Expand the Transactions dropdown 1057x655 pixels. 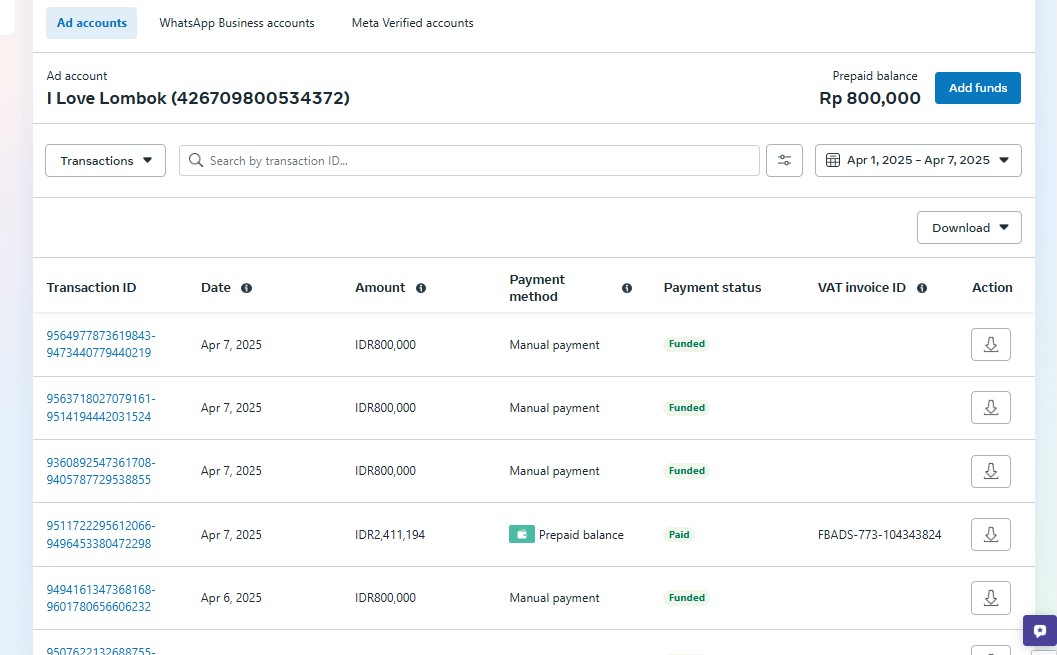105,161
